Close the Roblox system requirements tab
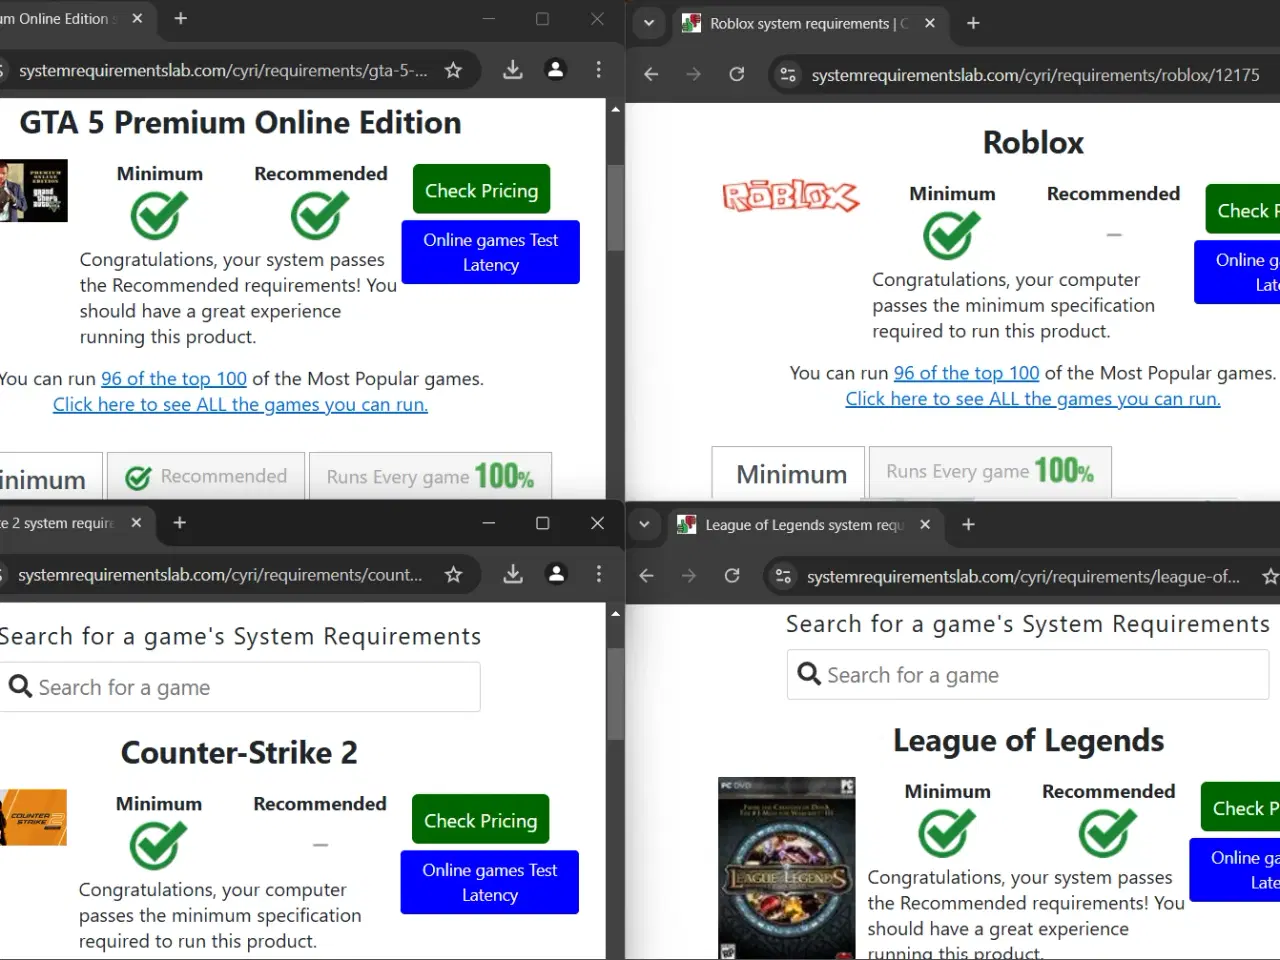The width and height of the screenshot is (1280, 960). (930, 23)
